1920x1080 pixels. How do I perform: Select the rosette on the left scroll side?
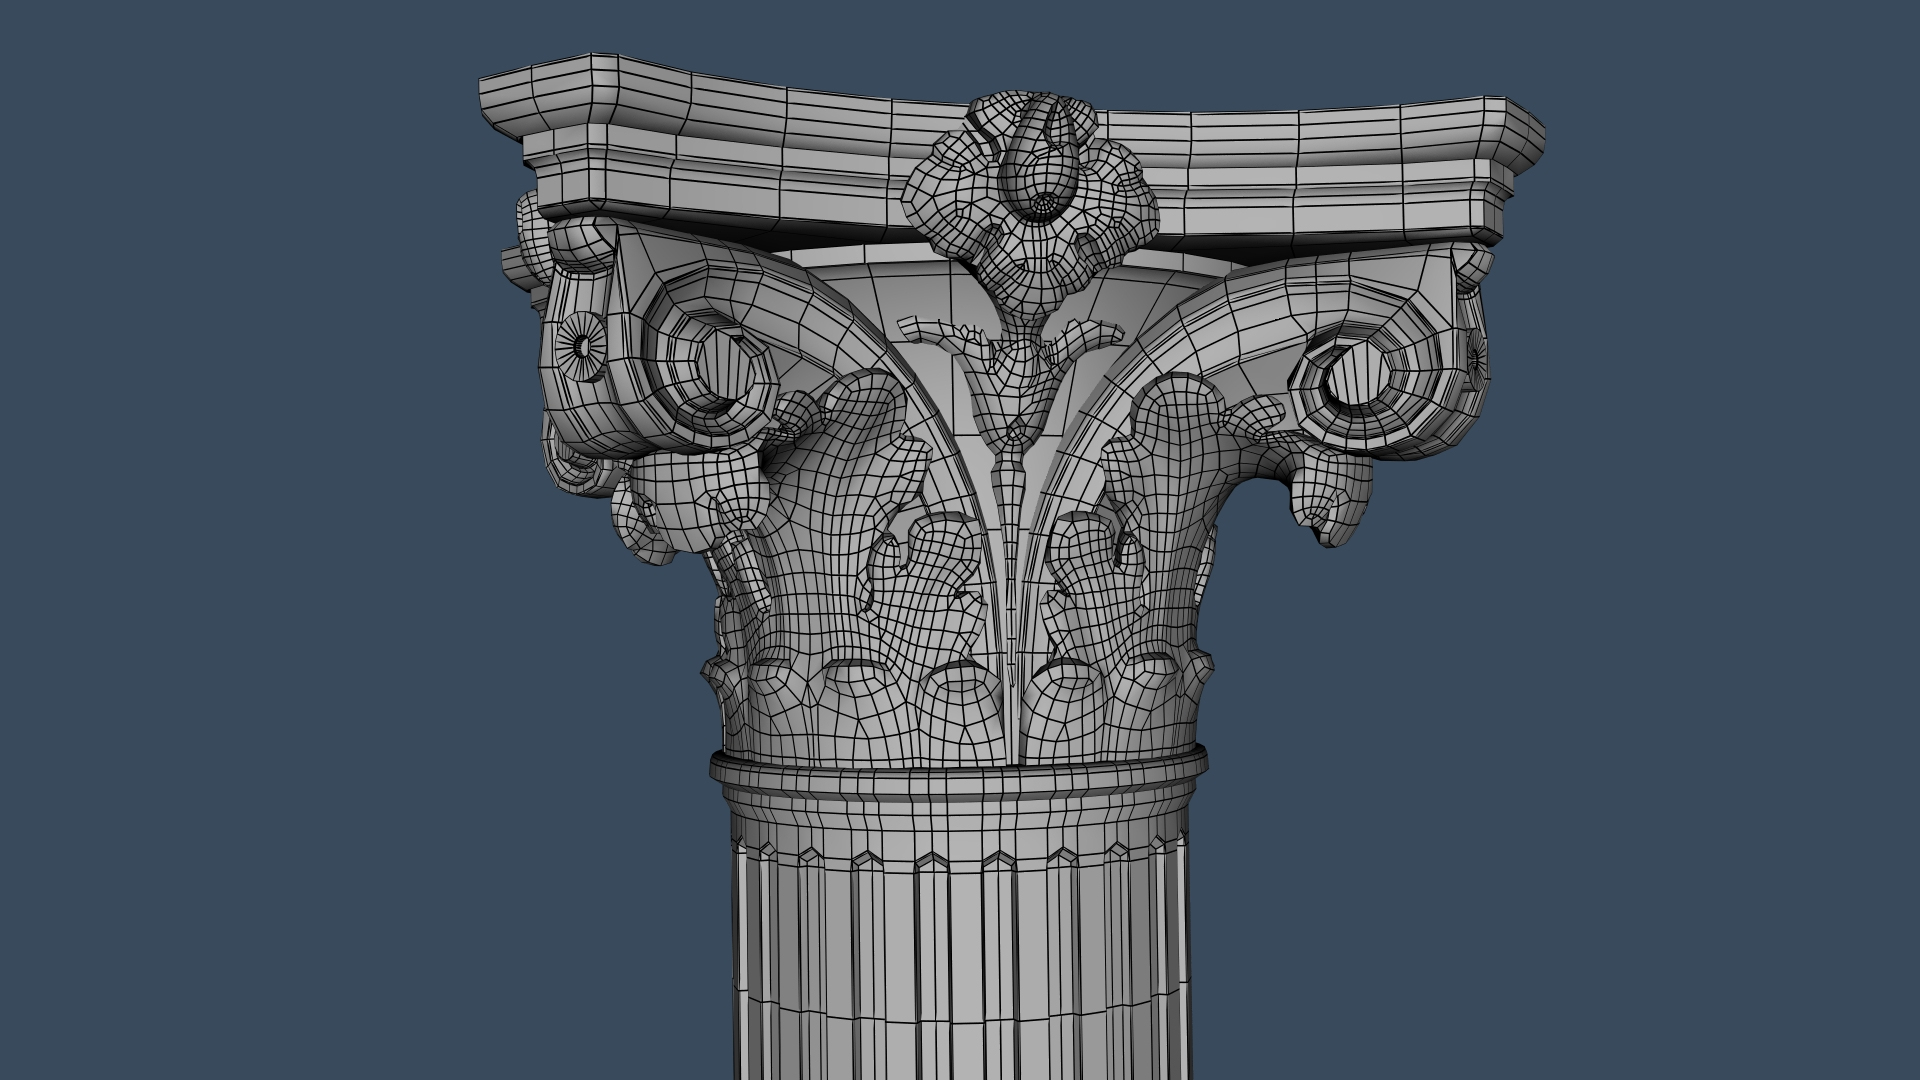tap(582, 345)
